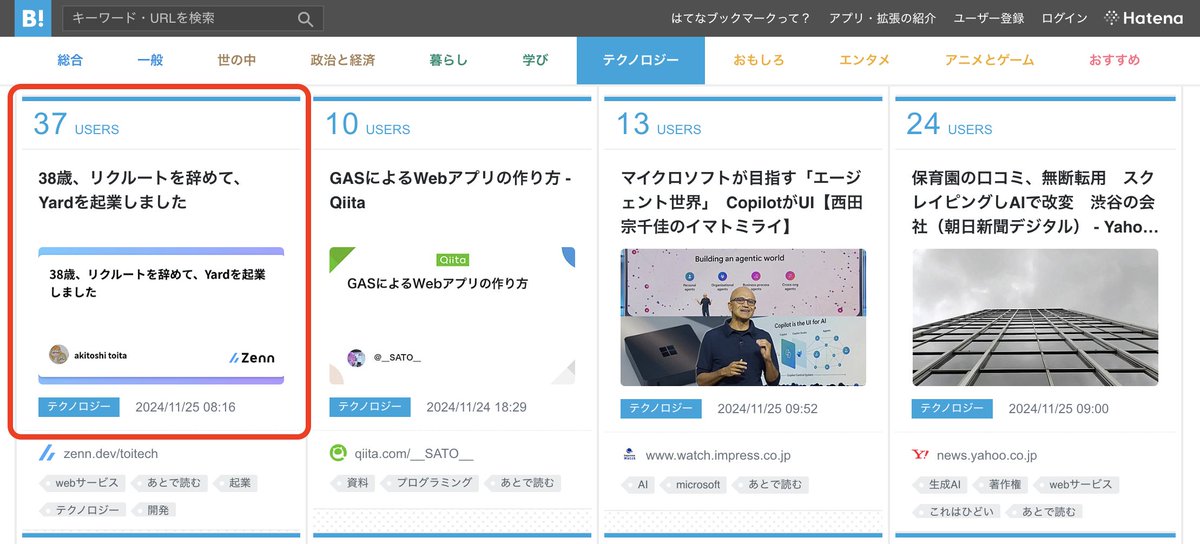This screenshot has width=1200, height=544.
Task: Click the 起業 tag
Action: (237, 483)
